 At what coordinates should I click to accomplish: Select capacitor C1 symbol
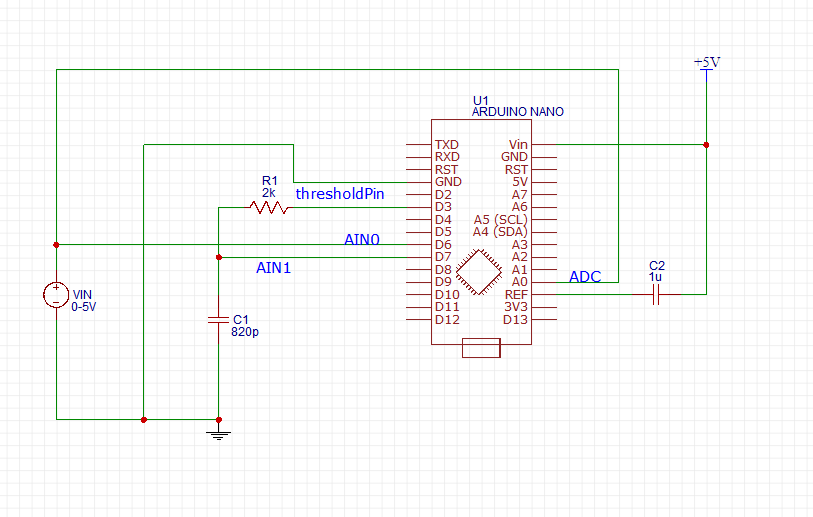[x=218, y=319]
